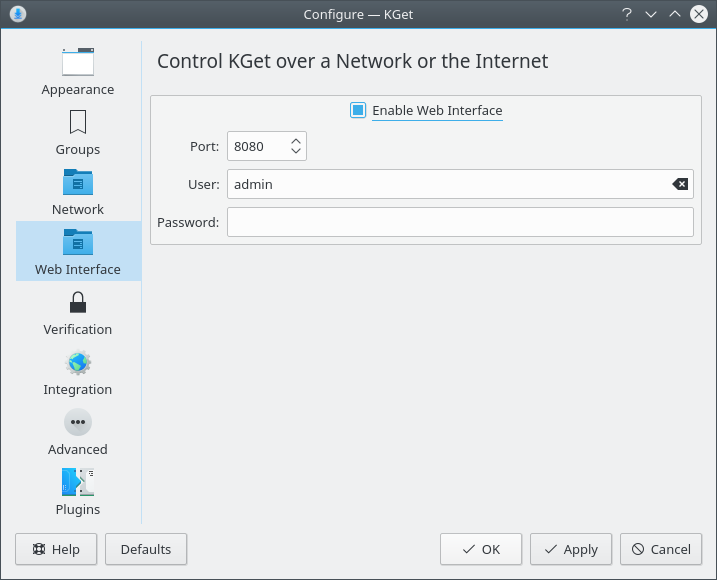Cancel the configuration dialog
The image size is (717, 580).
661,549
